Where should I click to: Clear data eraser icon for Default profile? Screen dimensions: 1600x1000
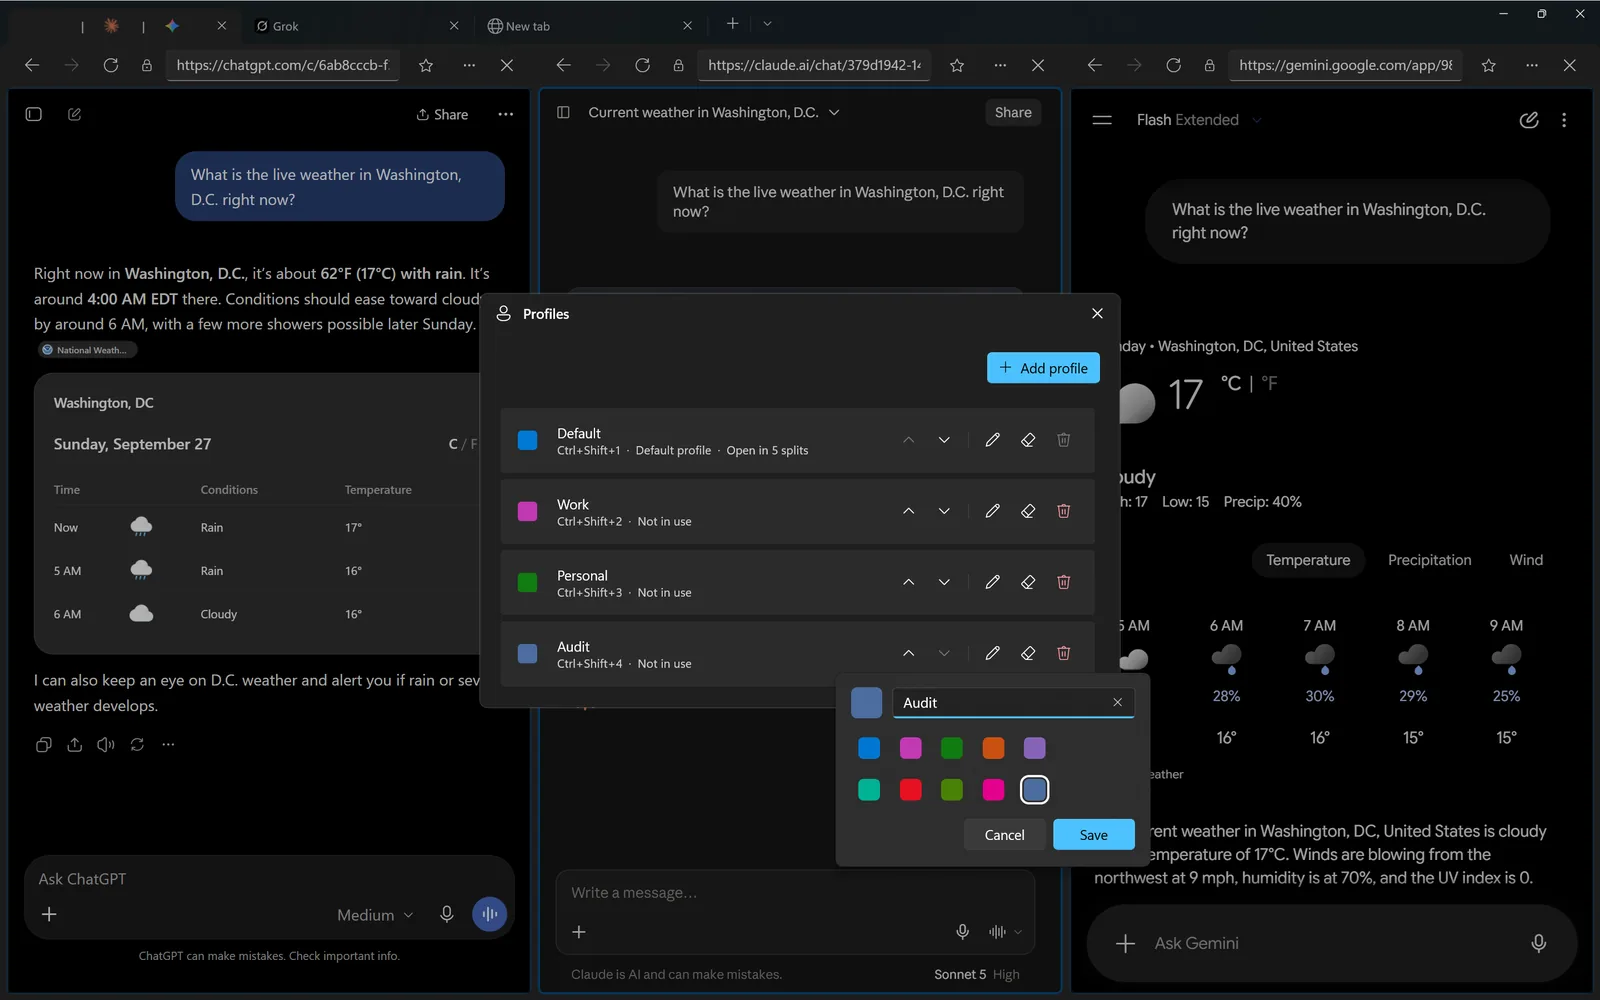click(1027, 440)
